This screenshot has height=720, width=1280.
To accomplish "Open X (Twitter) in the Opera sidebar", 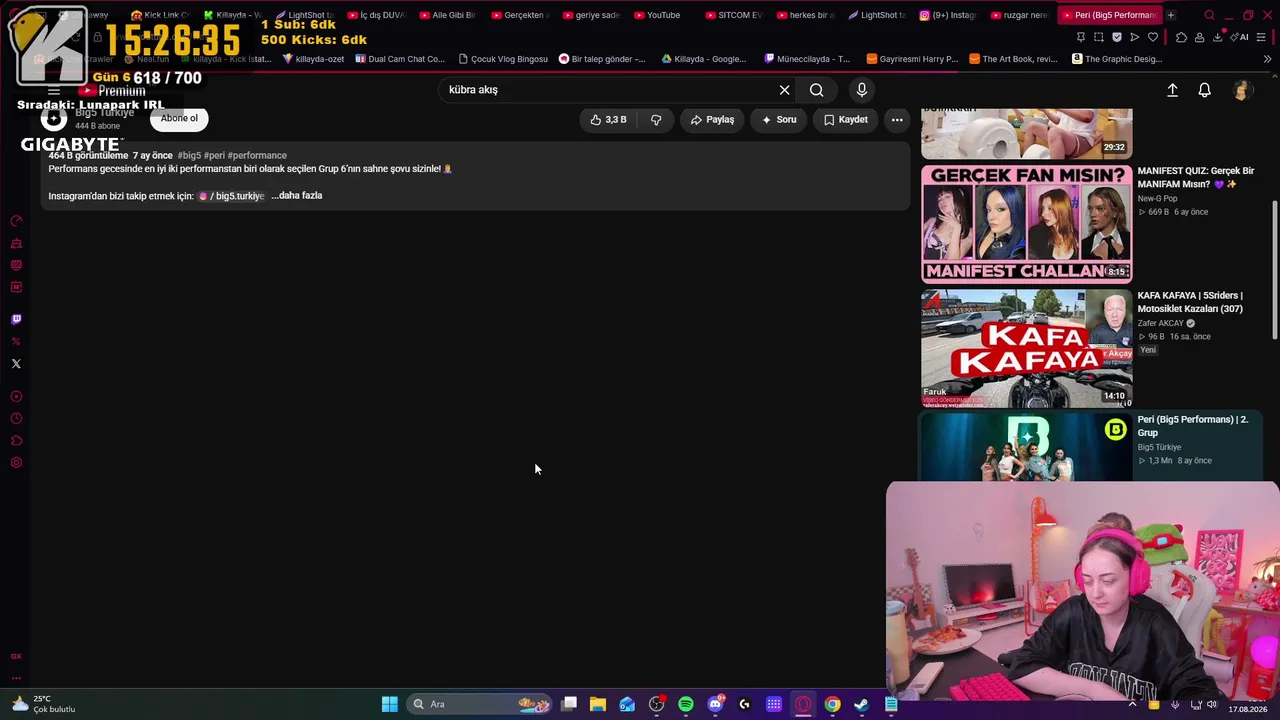I will tap(16, 364).
